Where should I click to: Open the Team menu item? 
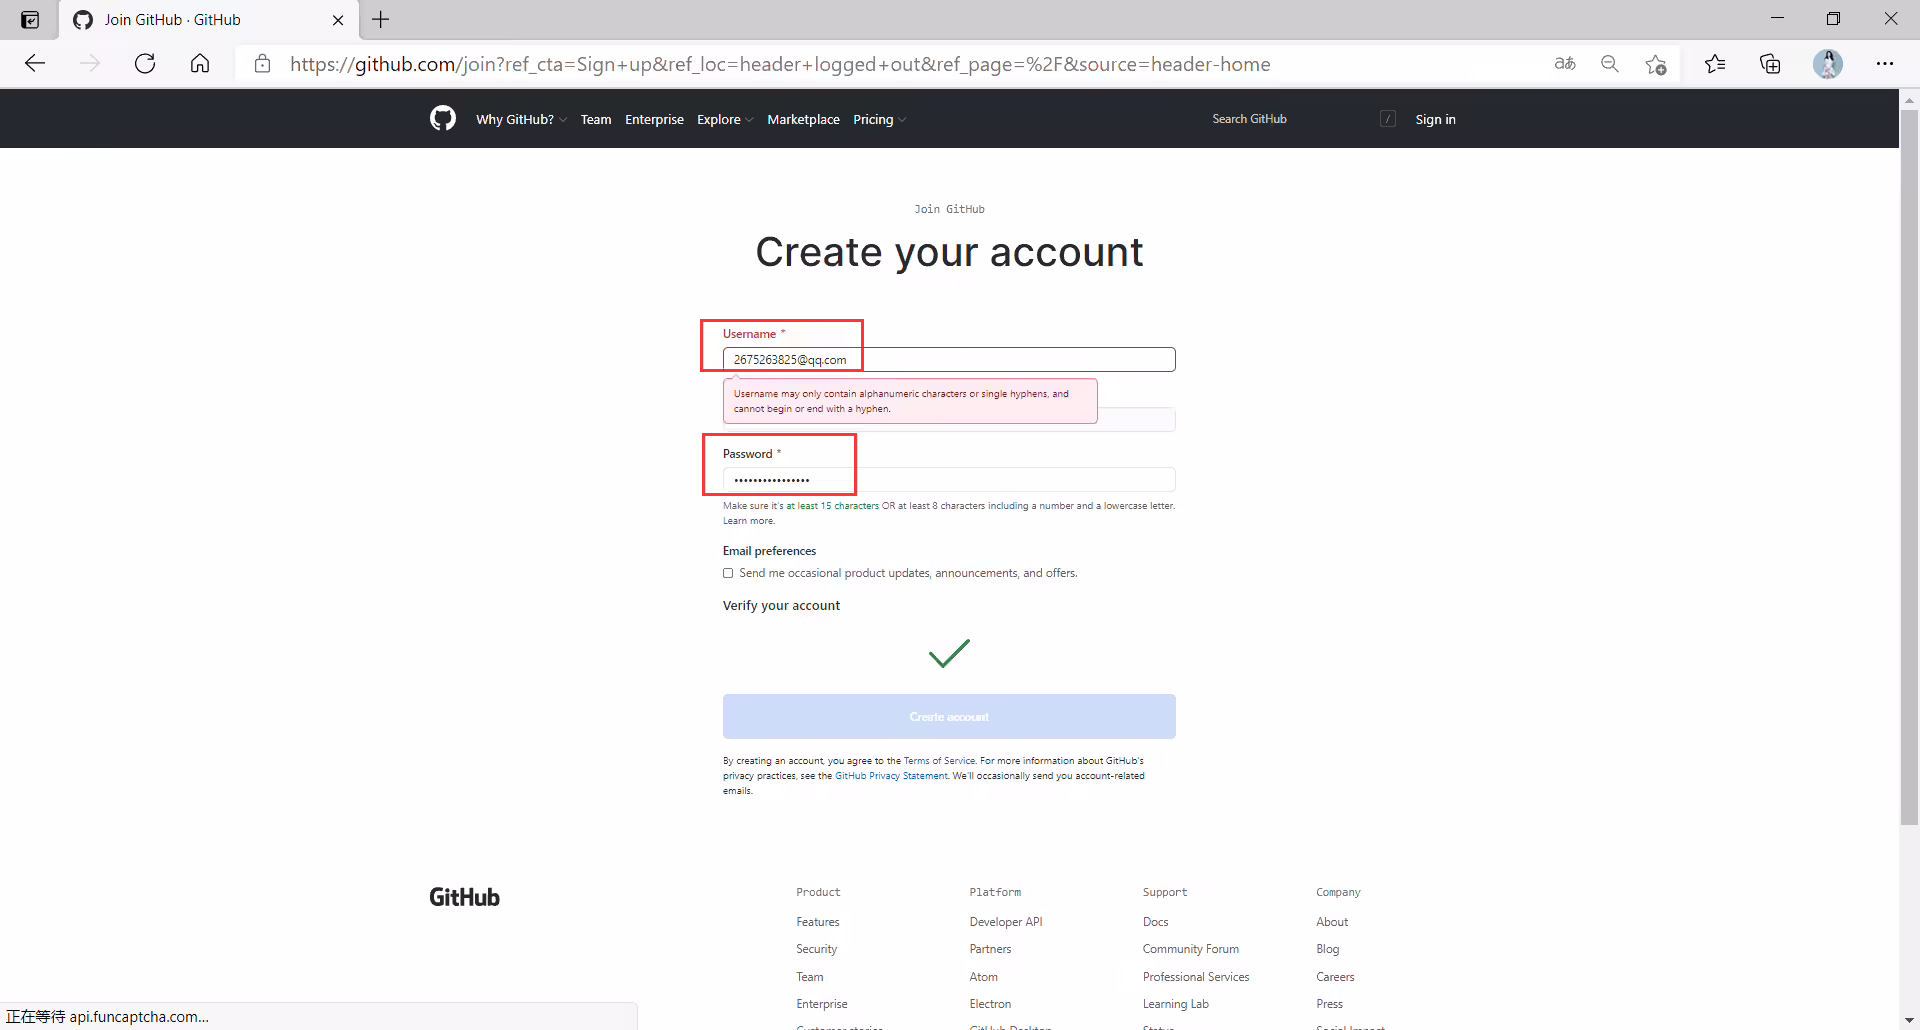596,119
